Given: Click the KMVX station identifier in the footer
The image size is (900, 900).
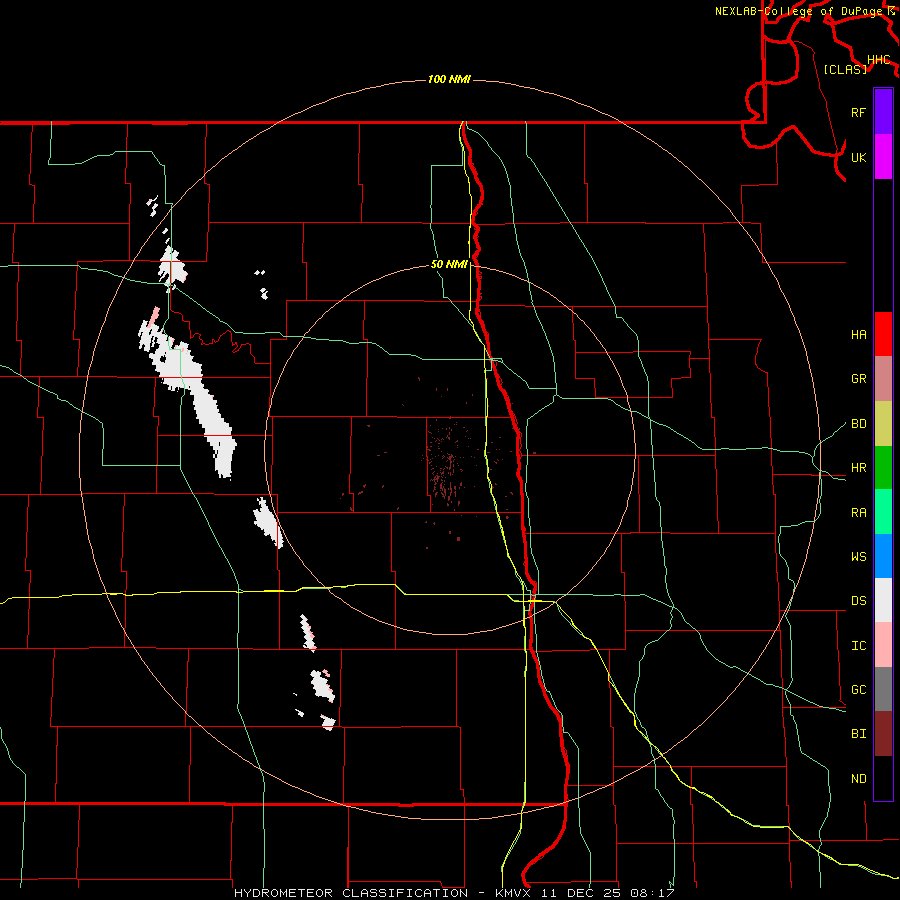Looking at the screenshot, I should [x=515, y=893].
